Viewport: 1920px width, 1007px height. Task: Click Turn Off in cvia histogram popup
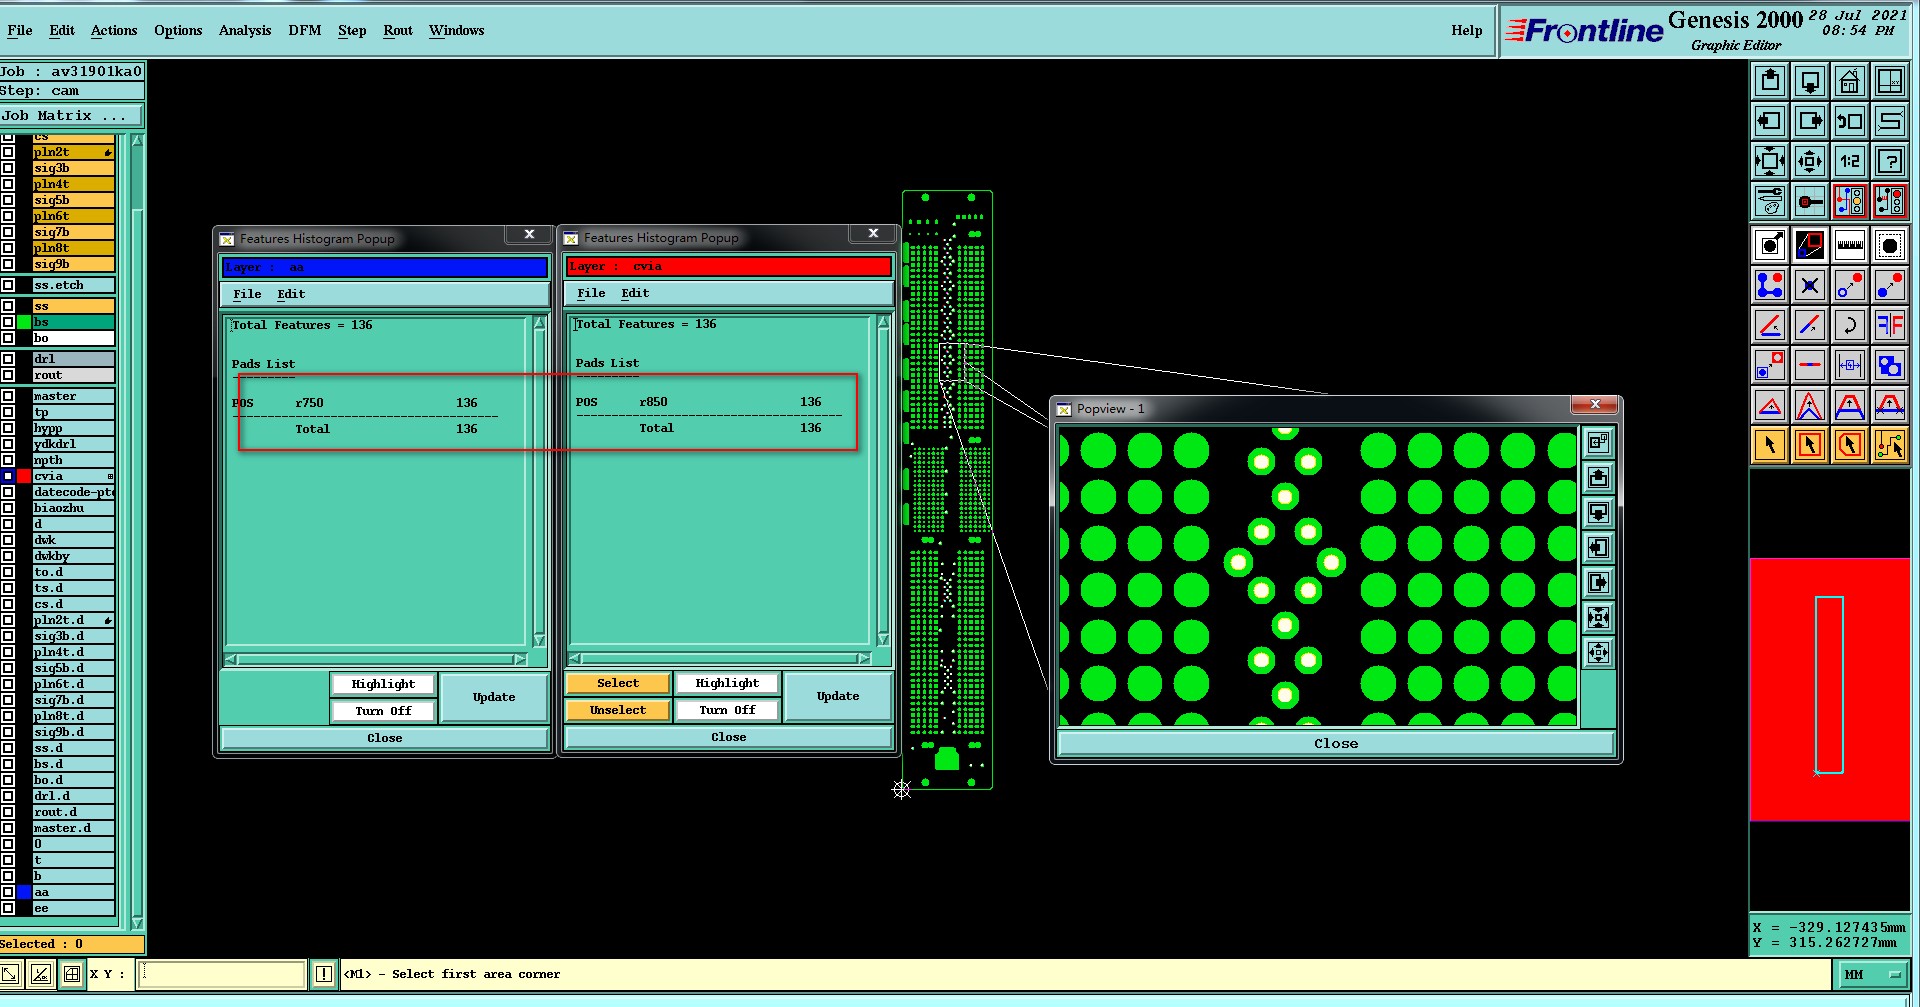[x=727, y=710]
